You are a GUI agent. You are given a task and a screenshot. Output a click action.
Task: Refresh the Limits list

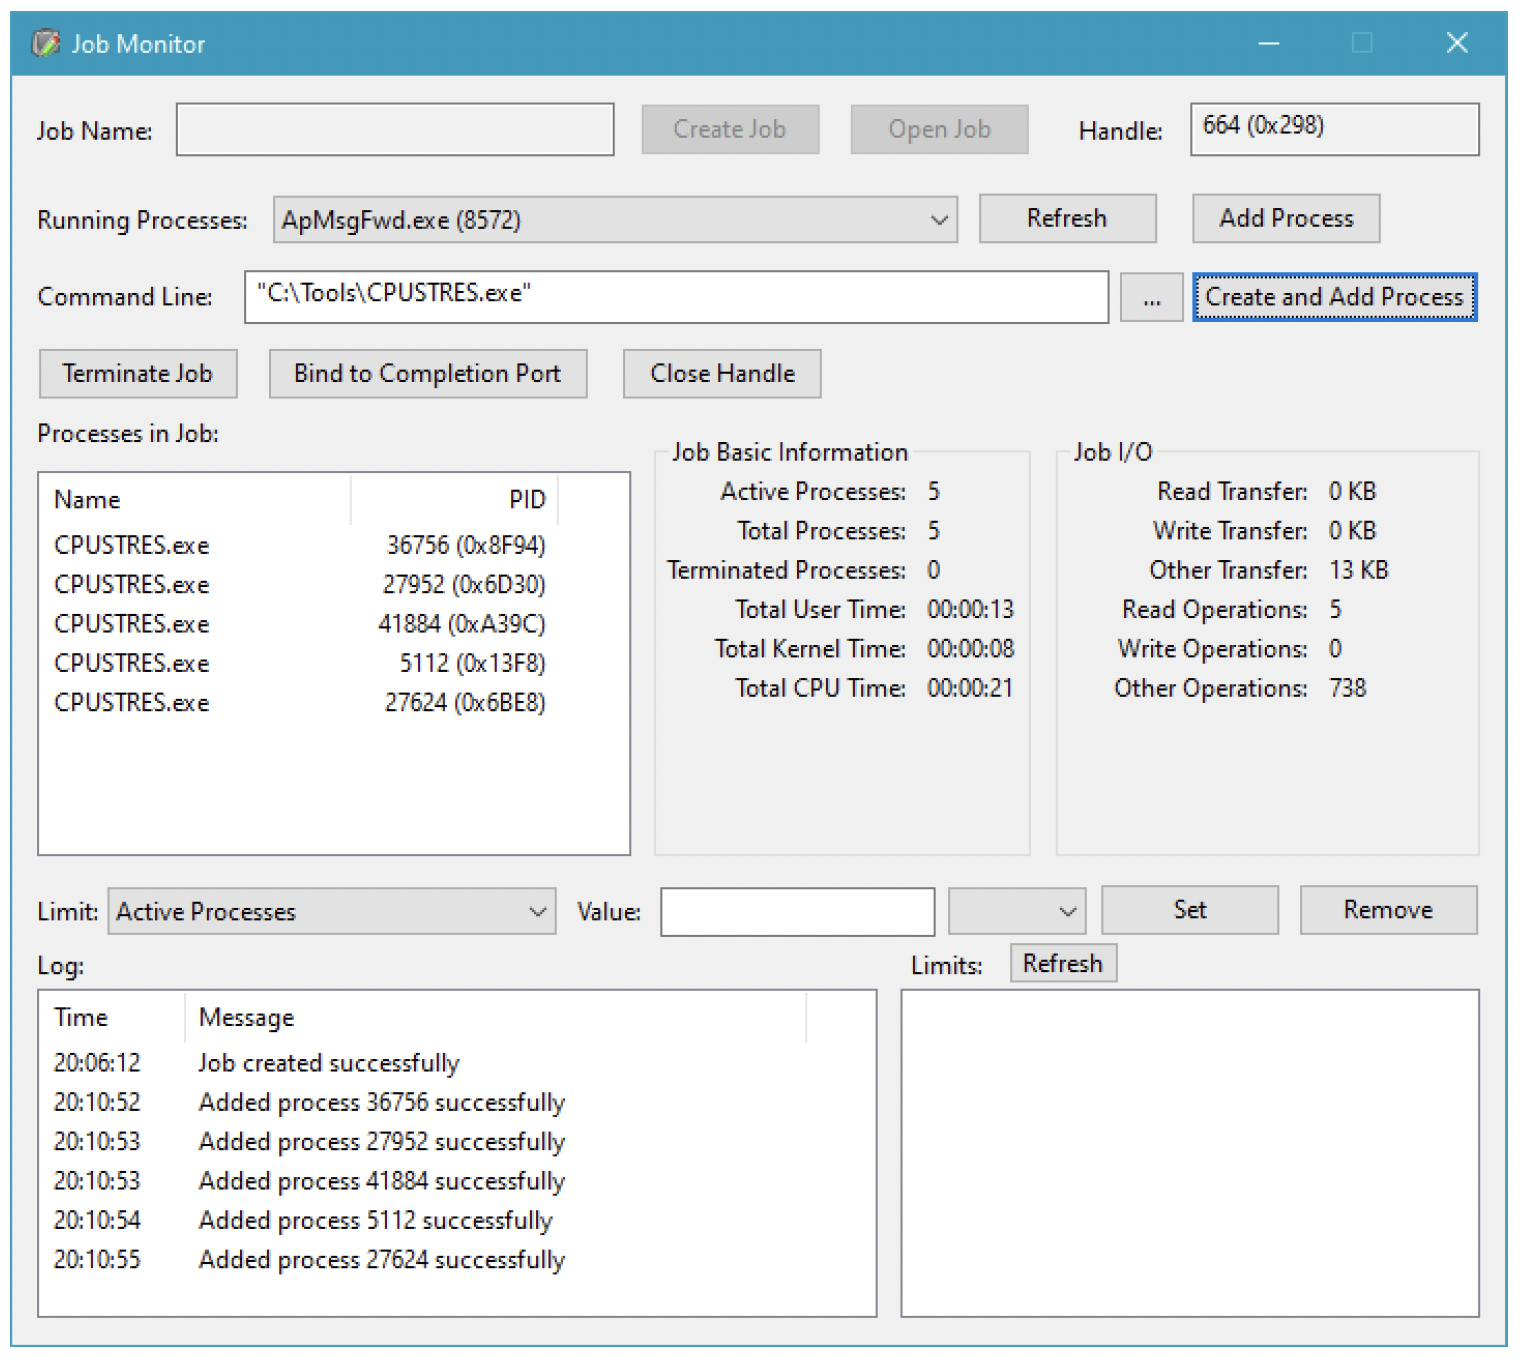tap(1062, 963)
